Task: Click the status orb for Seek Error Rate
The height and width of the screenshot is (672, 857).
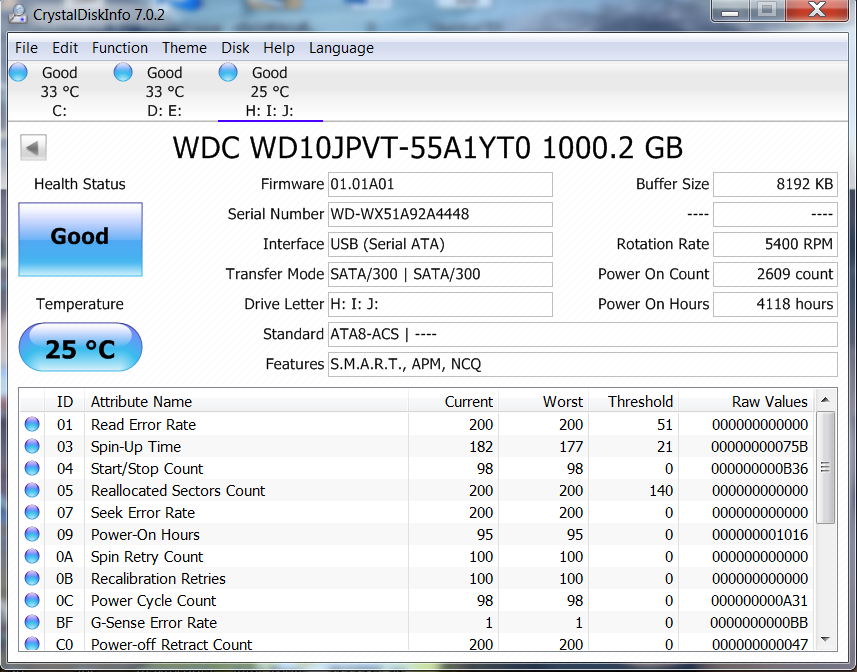Action: tap(32, 512)
